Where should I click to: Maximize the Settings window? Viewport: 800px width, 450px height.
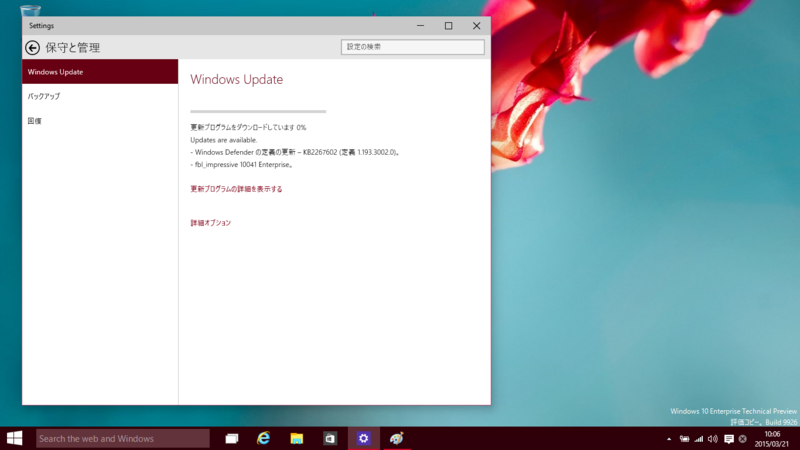coord(448,26)
